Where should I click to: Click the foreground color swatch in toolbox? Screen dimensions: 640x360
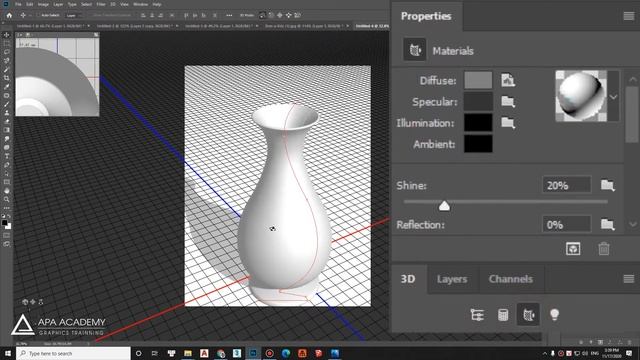pos(4,223)
